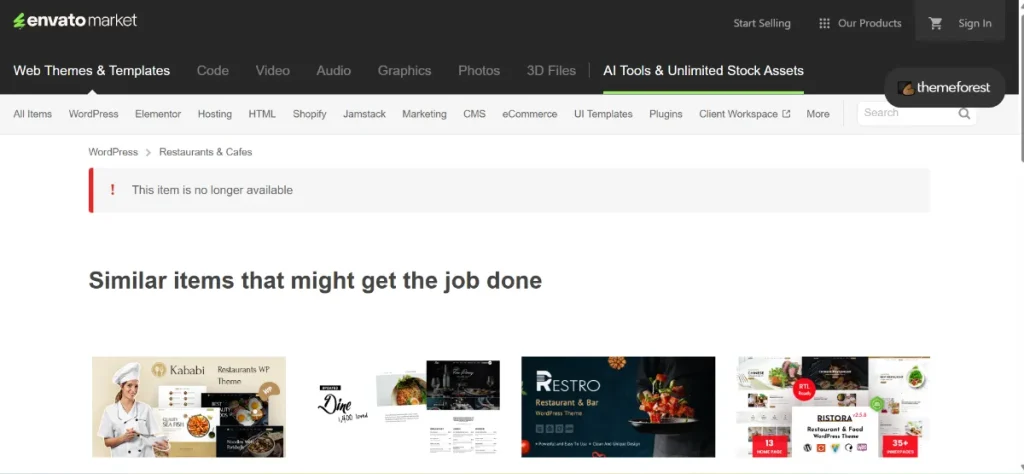Open the Restro Restaurant & Bar thumbnail
The image size is (1024, 474).
pos(618,407)
